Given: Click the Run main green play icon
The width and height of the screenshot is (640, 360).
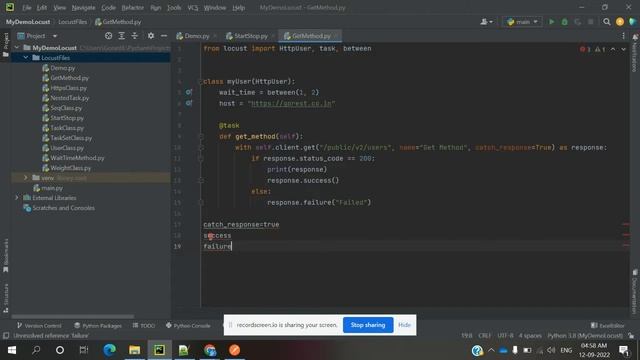Looking at the screenshot, I should 551,22.
